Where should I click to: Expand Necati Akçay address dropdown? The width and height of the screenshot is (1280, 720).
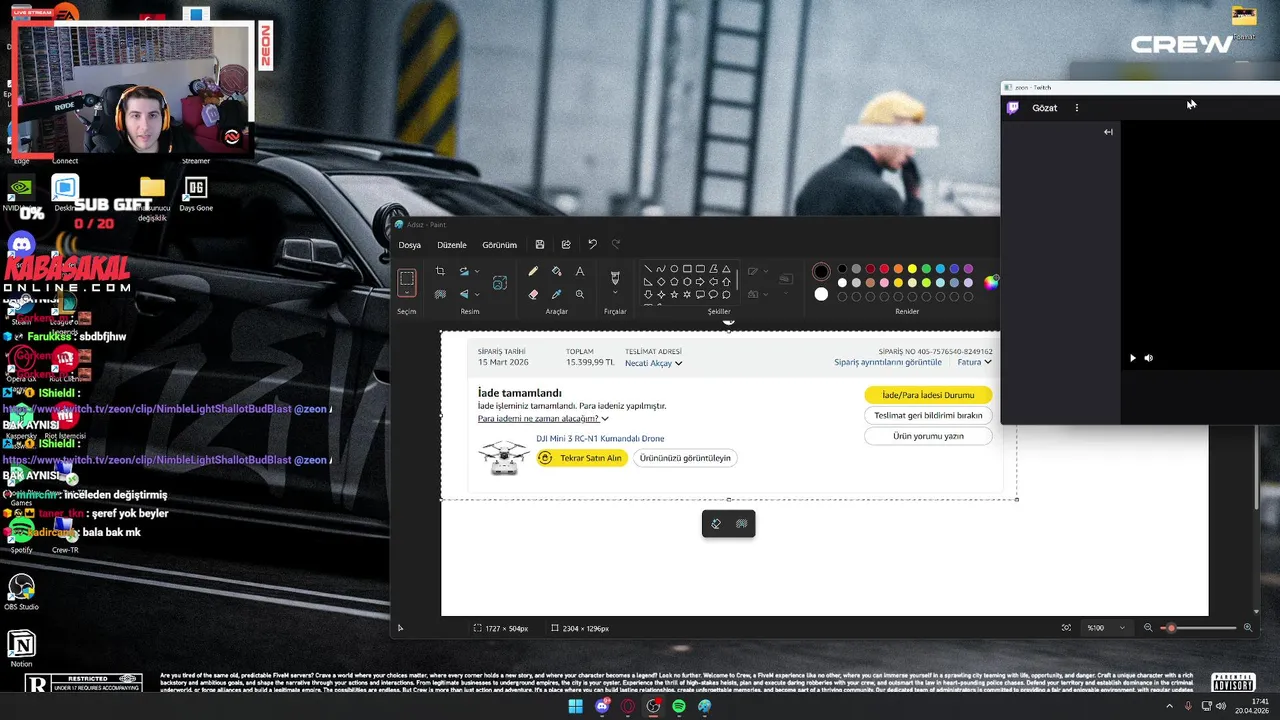click(x=679, y=363)
